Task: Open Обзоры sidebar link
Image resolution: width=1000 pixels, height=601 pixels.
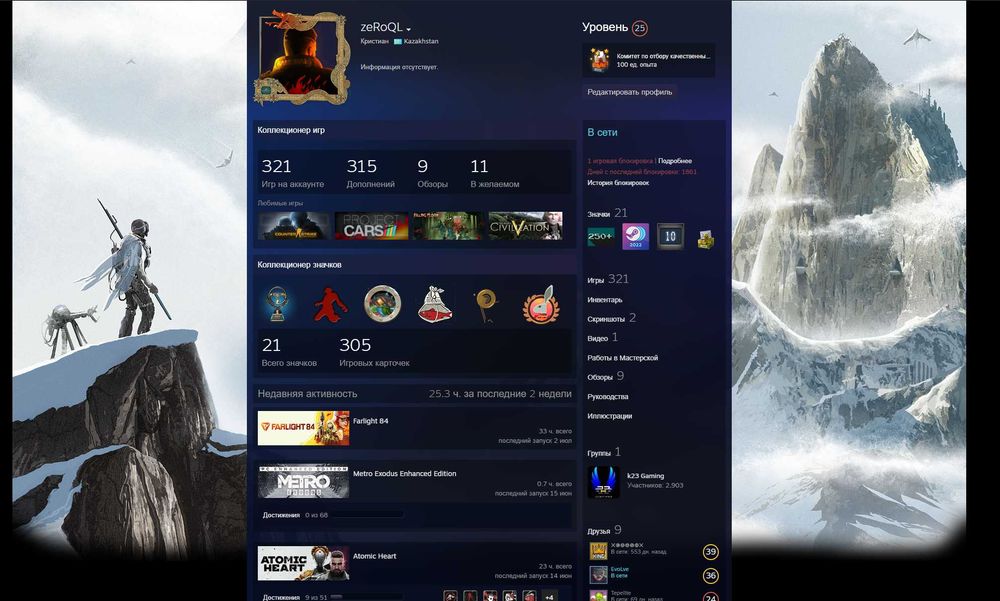Action: (606, 376)
